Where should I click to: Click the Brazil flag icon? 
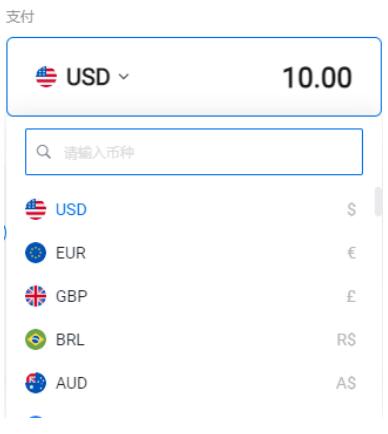click(x=36, y=339)
